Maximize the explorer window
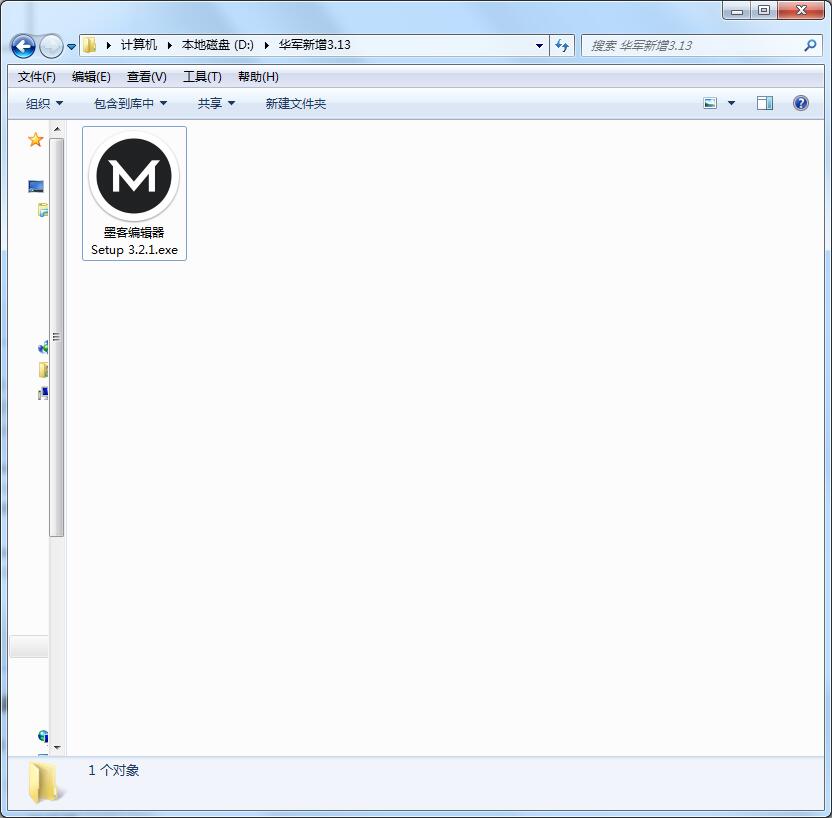The width and height of the screenshot is (832, 818). 764,11
